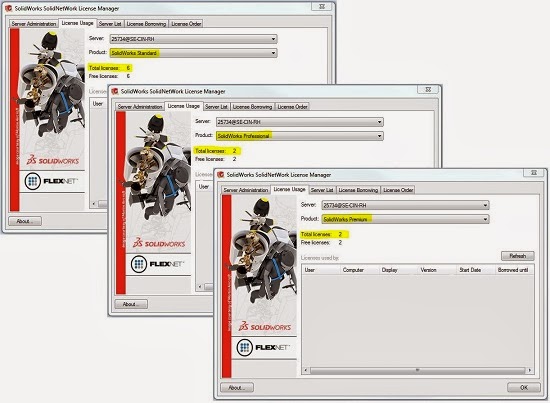Select Server Administration tab in front window
The image size is (550, 403).
246,190
